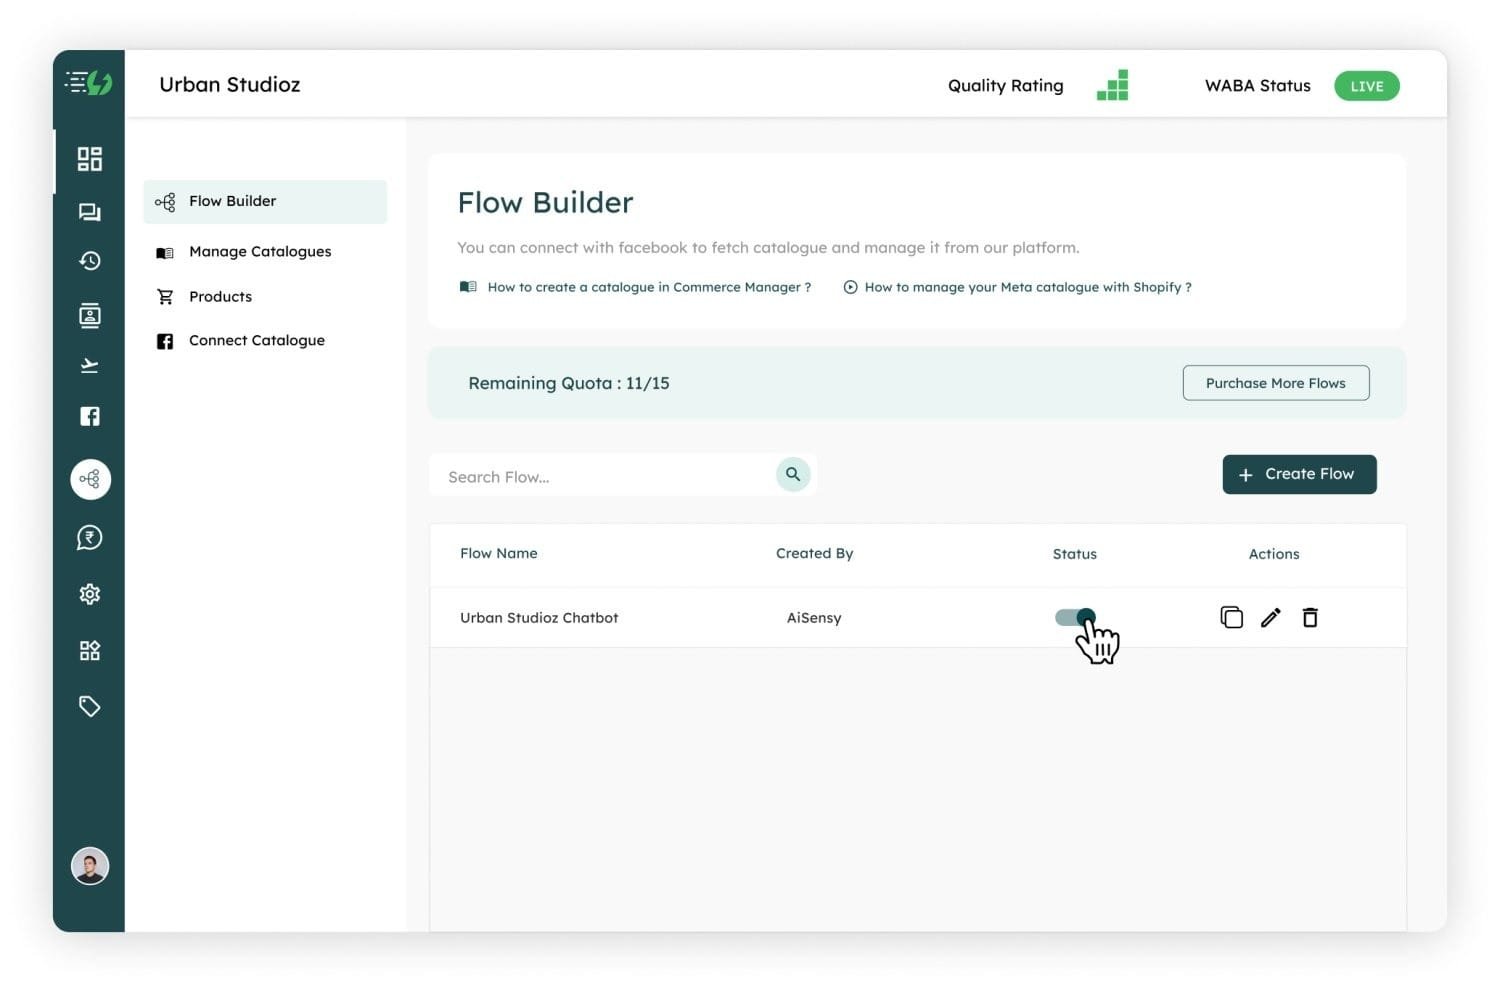Select Products in side menu
This screenshot has height=988, width=1500.
click(x=220, y=297)
